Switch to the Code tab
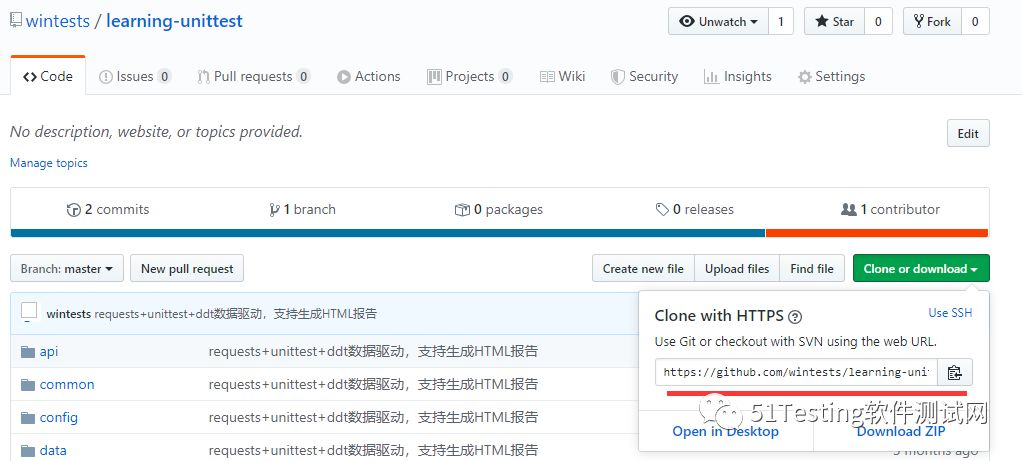This screenshot has height=461, width=1022. (x=48, y=76)
